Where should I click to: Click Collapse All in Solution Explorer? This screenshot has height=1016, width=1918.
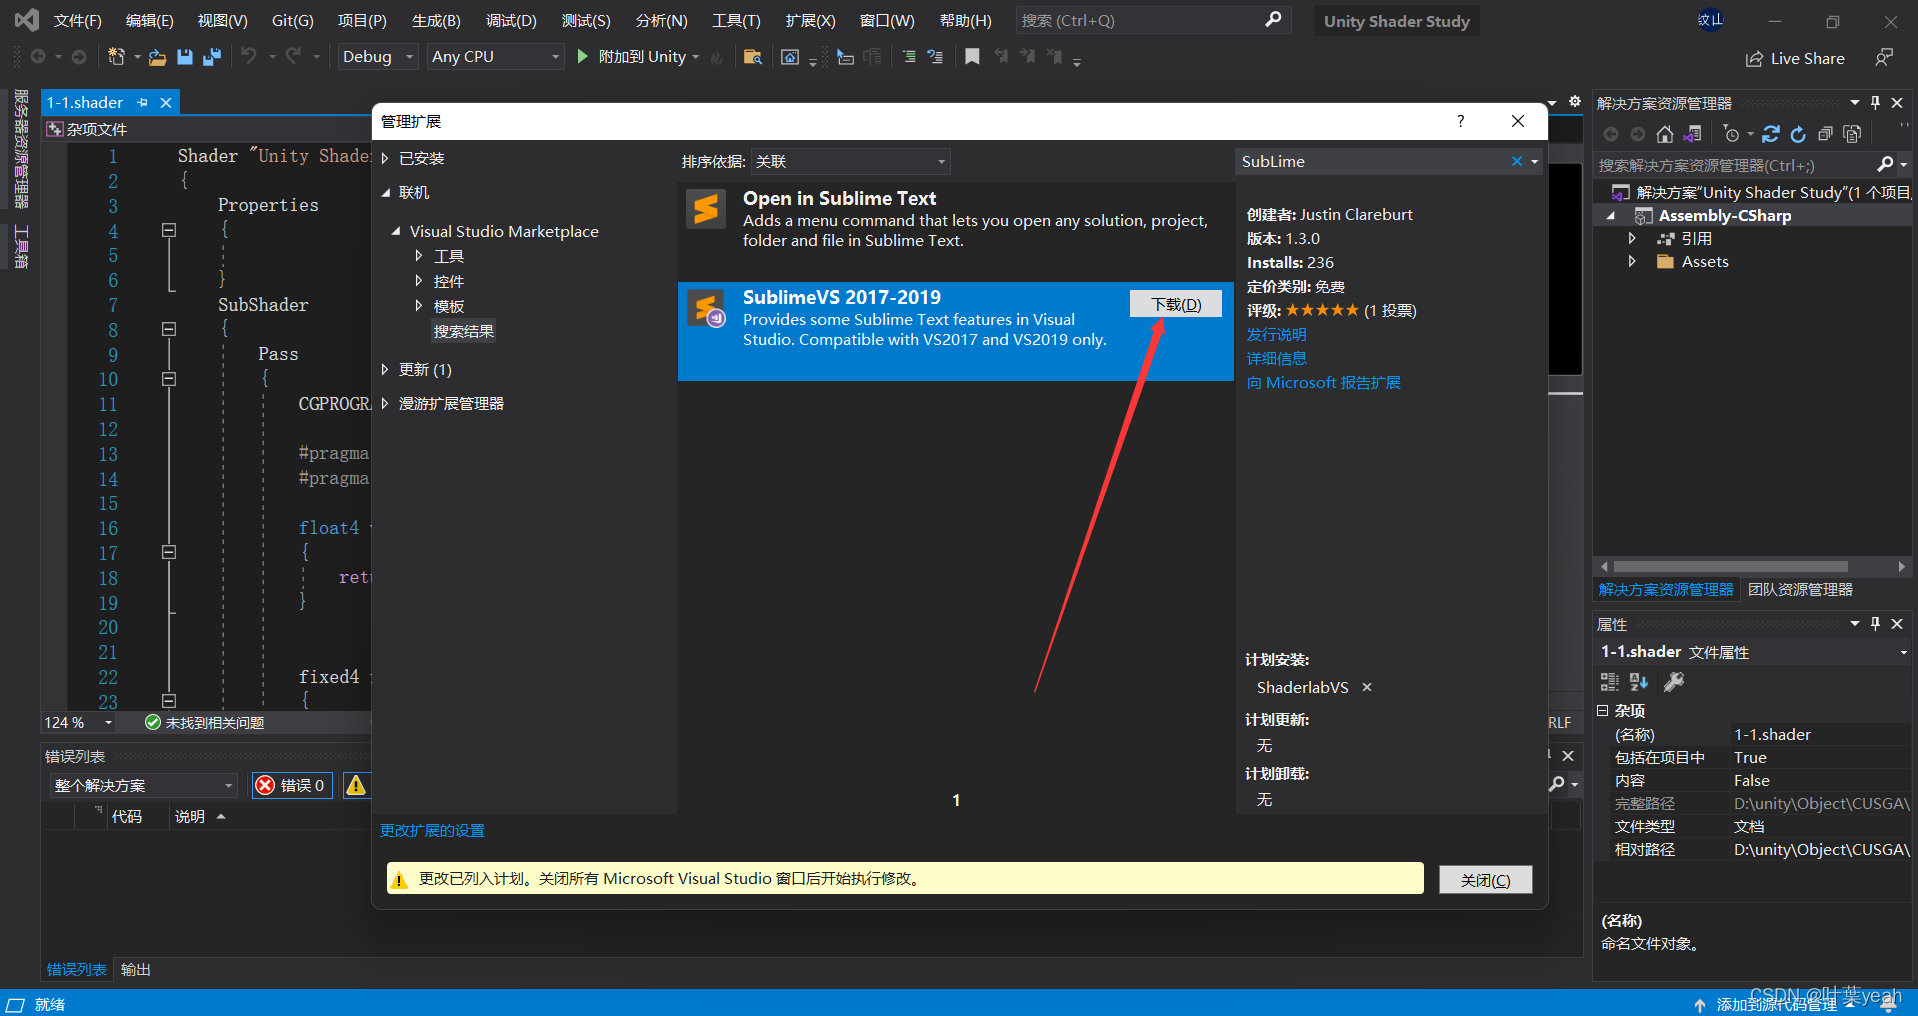(1825, 134)
